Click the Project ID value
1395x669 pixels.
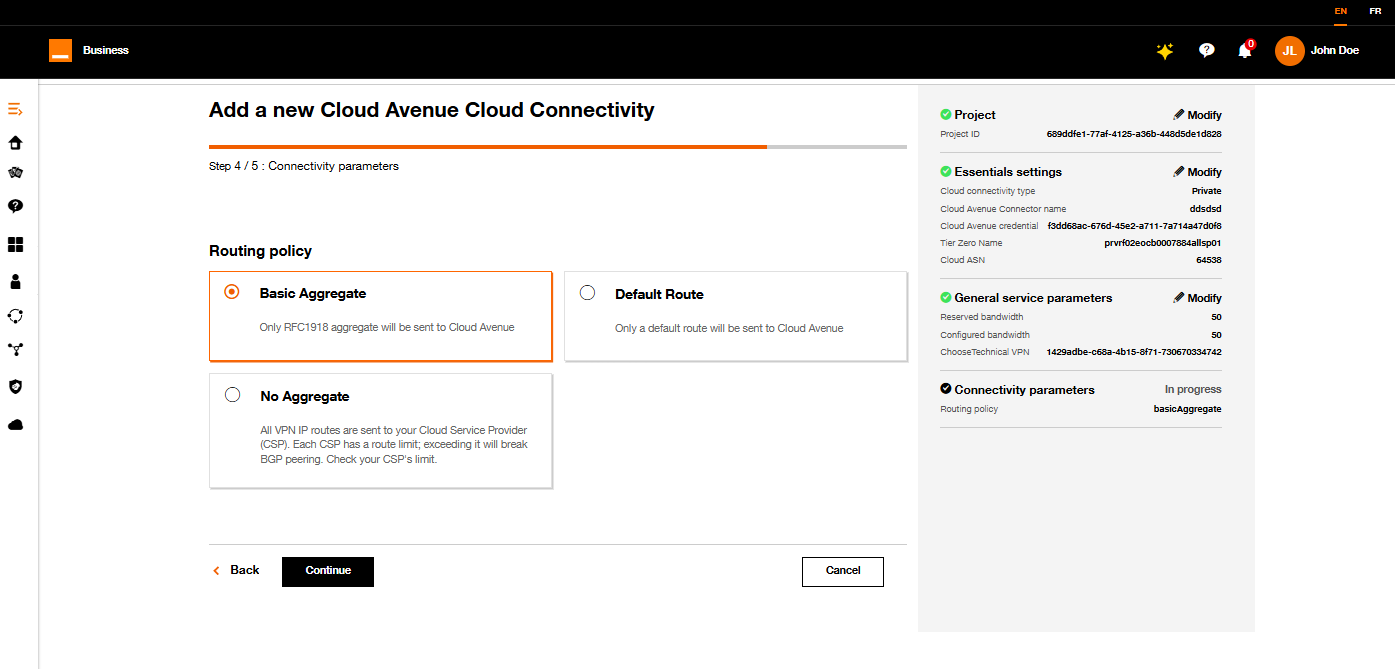coord(1134,134)
